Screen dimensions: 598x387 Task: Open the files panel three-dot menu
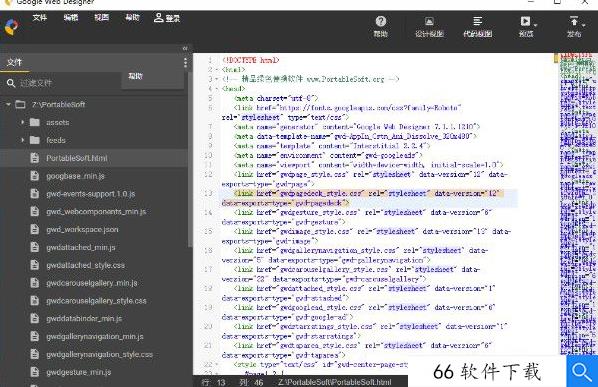(x=185, y=63)
